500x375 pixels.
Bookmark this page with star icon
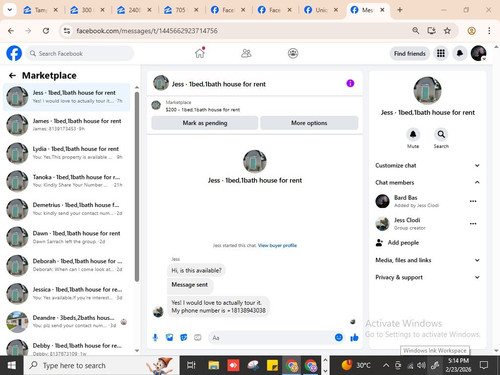447,31
